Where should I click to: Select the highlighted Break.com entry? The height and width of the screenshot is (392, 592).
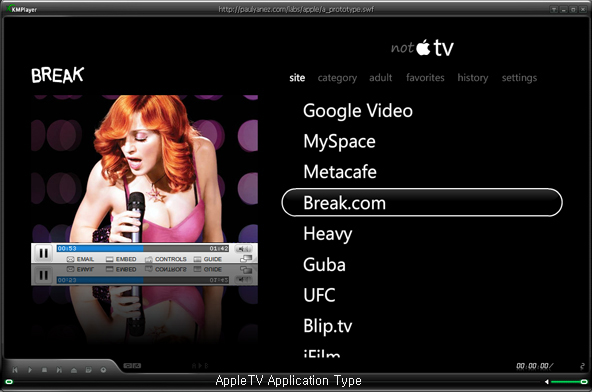pyautogui.click(x=422, y=202)
